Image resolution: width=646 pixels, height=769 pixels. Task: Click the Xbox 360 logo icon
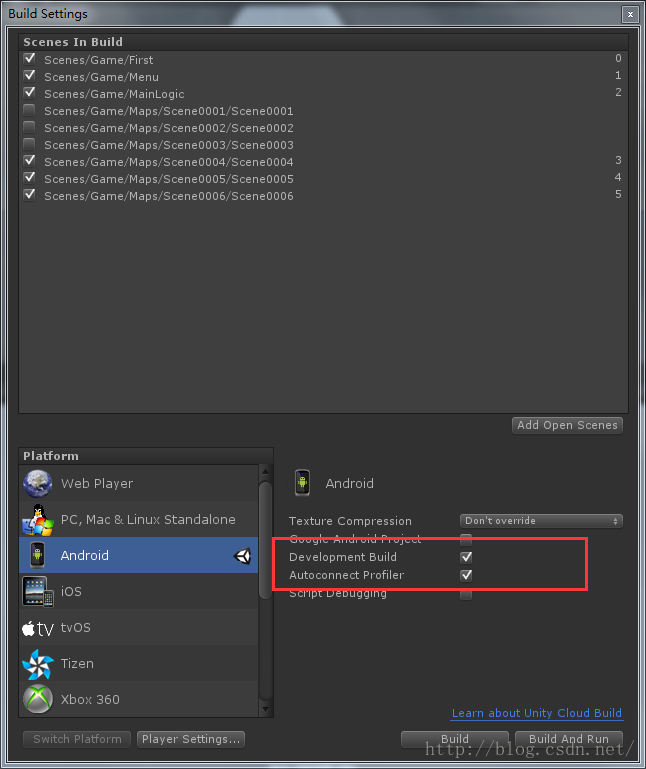[x=38, y=699]
